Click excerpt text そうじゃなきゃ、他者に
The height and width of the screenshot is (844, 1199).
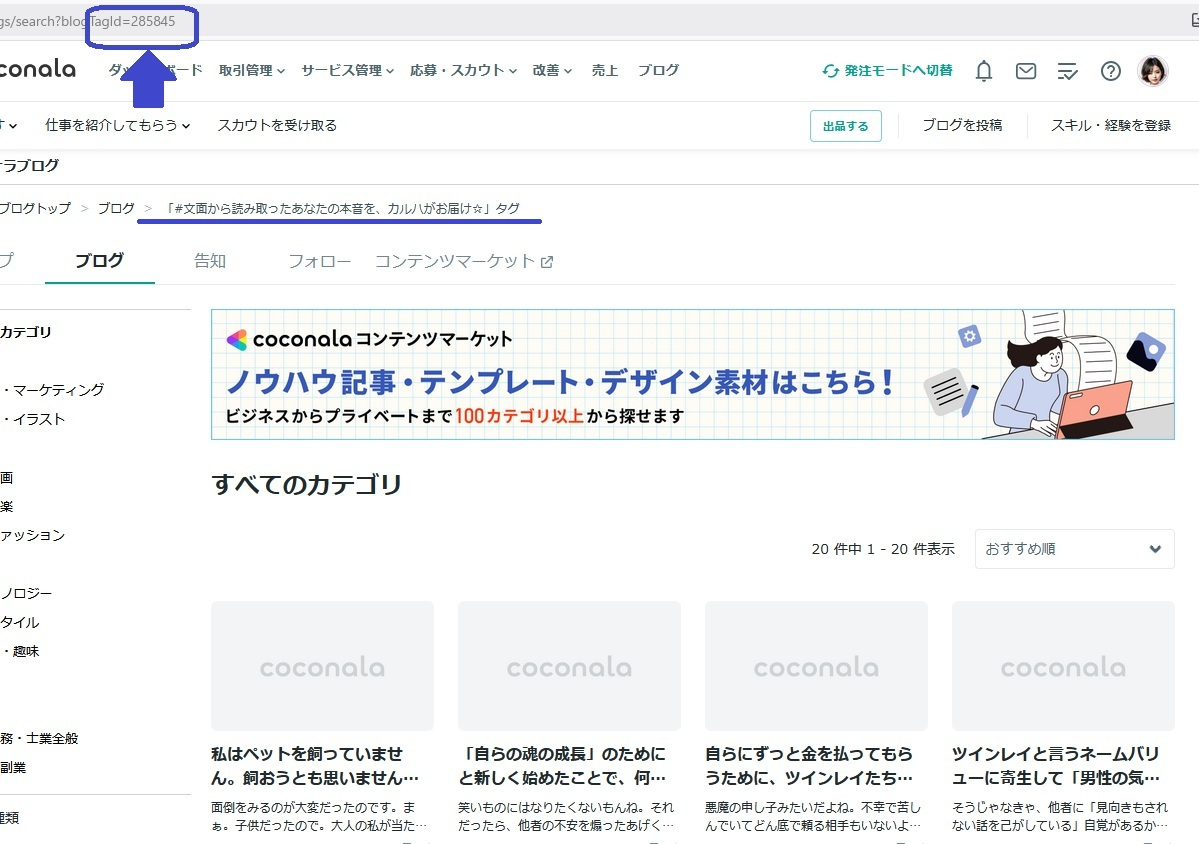click(1060, 816)
